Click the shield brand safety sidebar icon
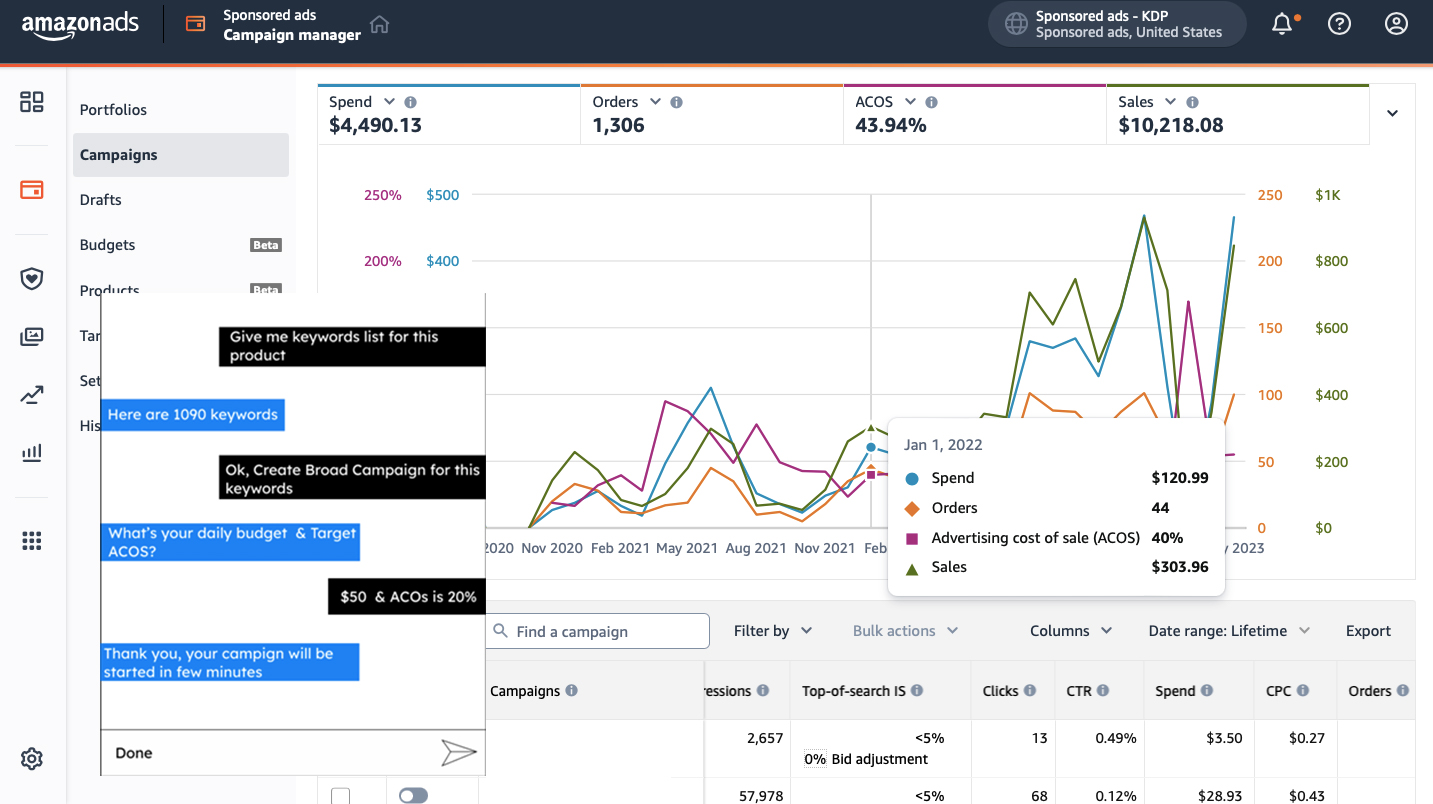 coord(32,279)
